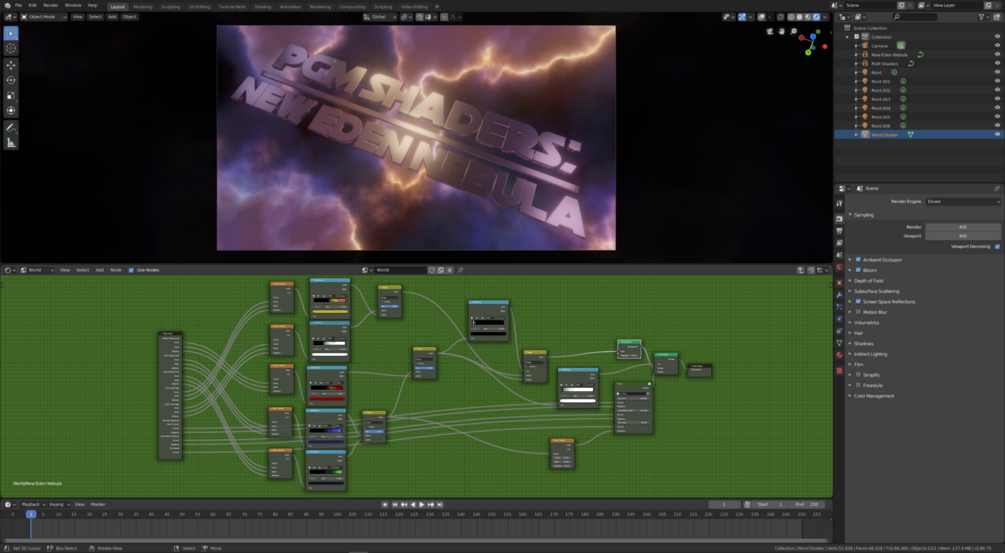Hide the Camera object with its eye icon
The image size is (1005, 553).
tap(997, 45)
